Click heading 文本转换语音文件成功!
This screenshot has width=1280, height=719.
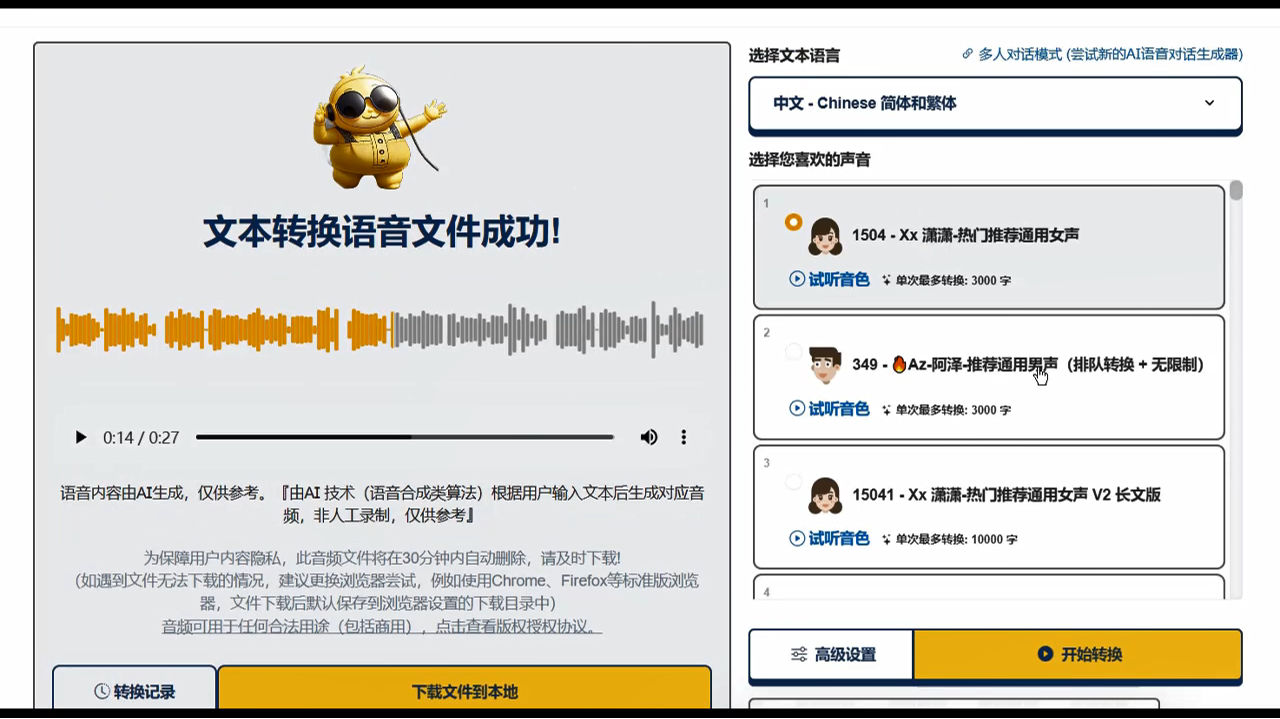pyautogui.click(x=382, y=232)
